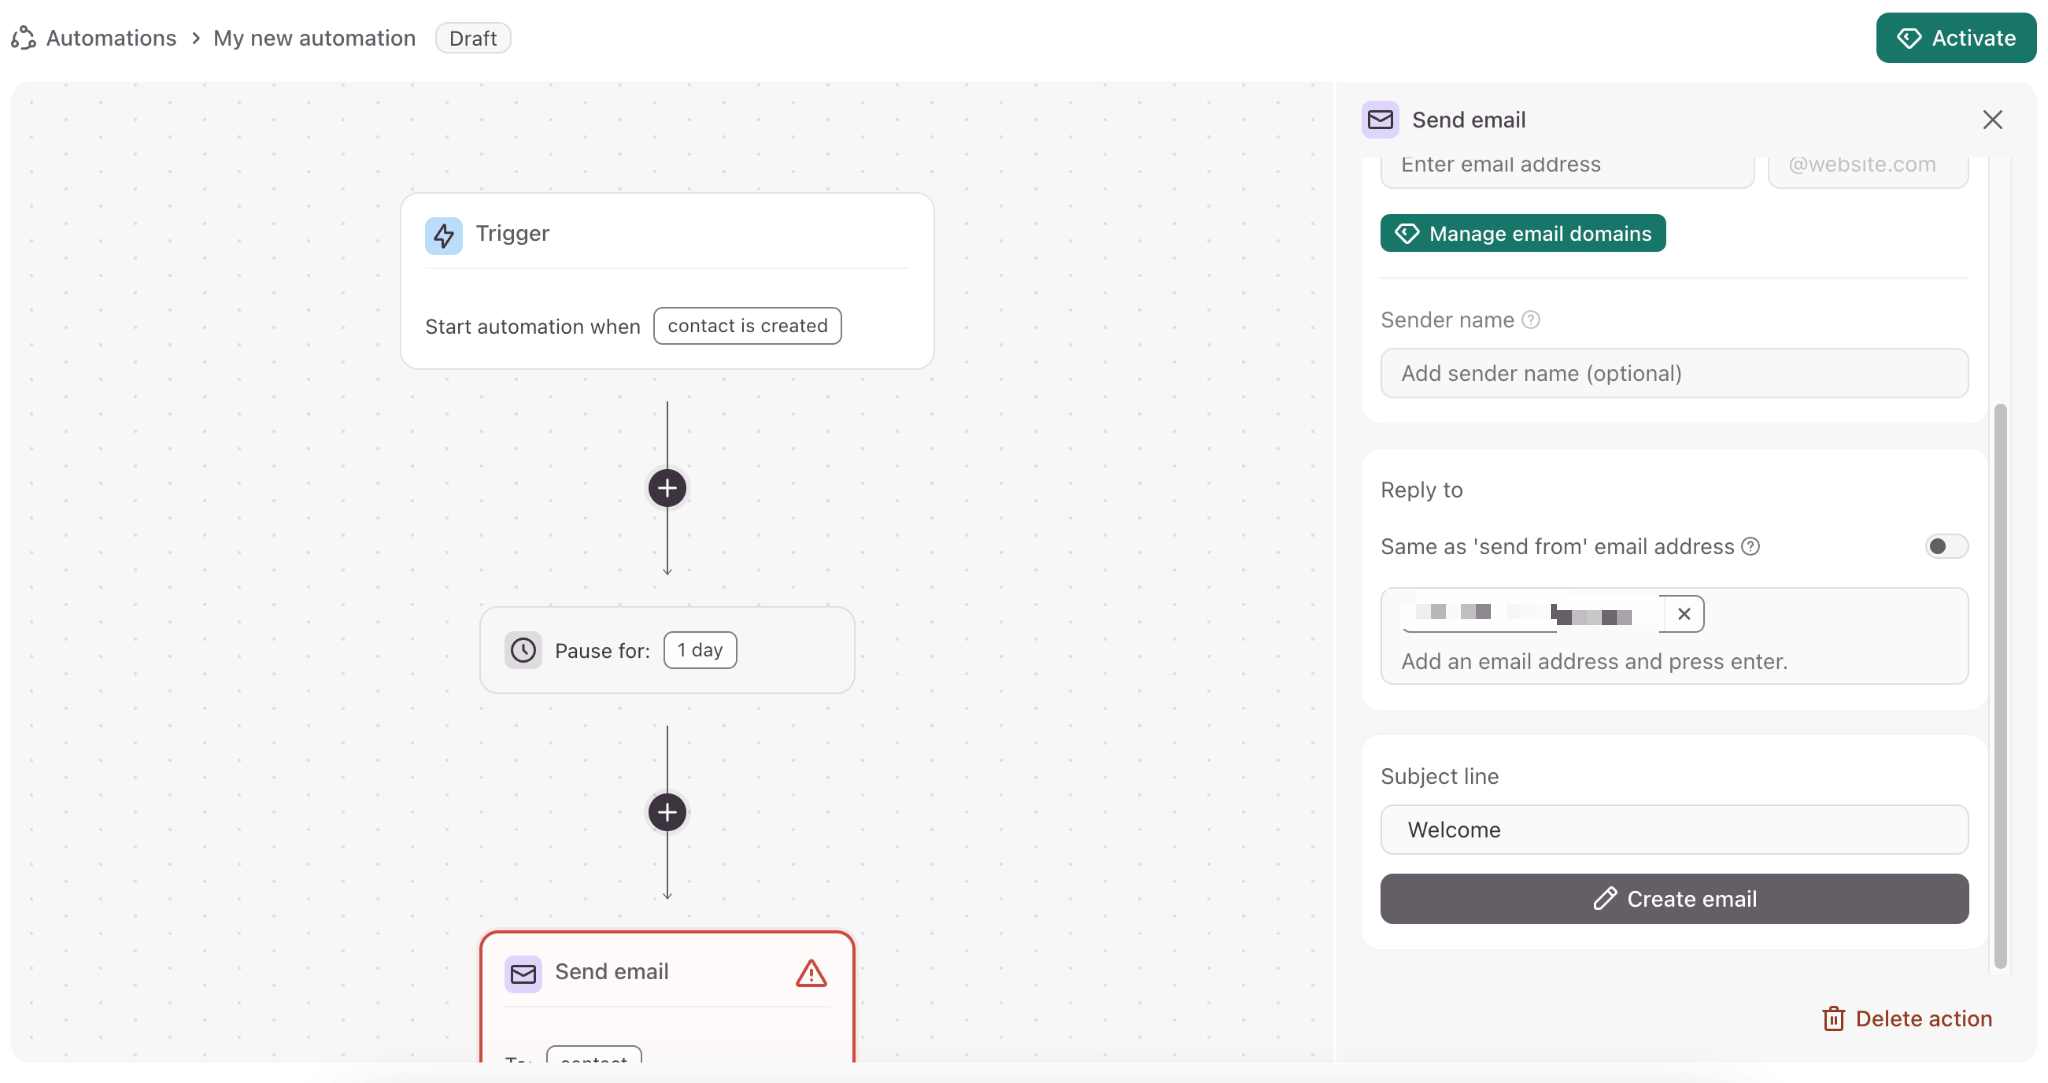Click help icon beside 'send from' label
This screenshot has height=1083, width=2048.
click(1750, 546)
